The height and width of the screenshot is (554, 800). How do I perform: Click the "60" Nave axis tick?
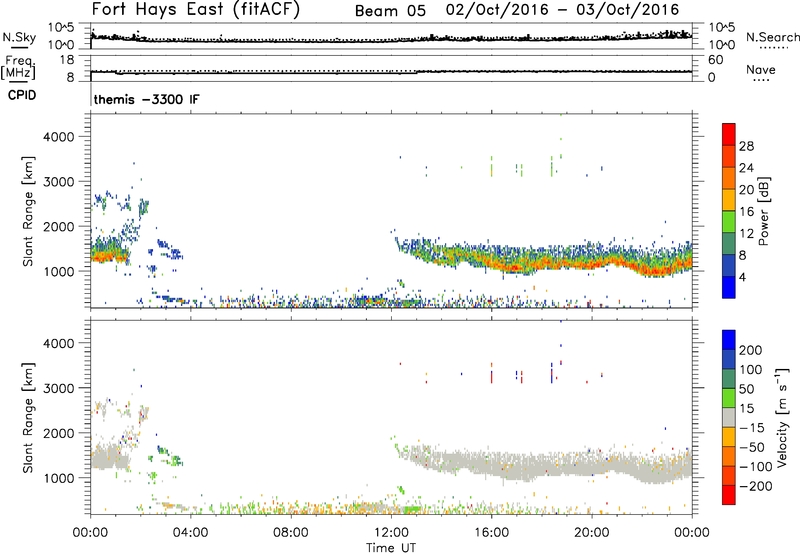coord(715,60)
